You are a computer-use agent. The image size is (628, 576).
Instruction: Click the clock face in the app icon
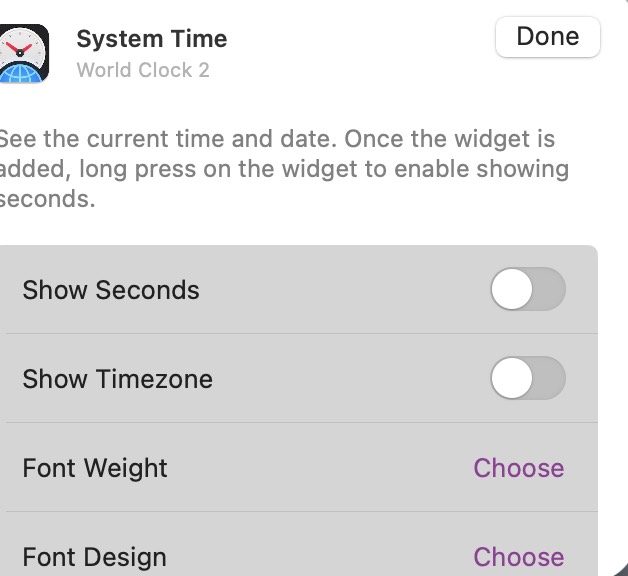[x=19, y=44]
